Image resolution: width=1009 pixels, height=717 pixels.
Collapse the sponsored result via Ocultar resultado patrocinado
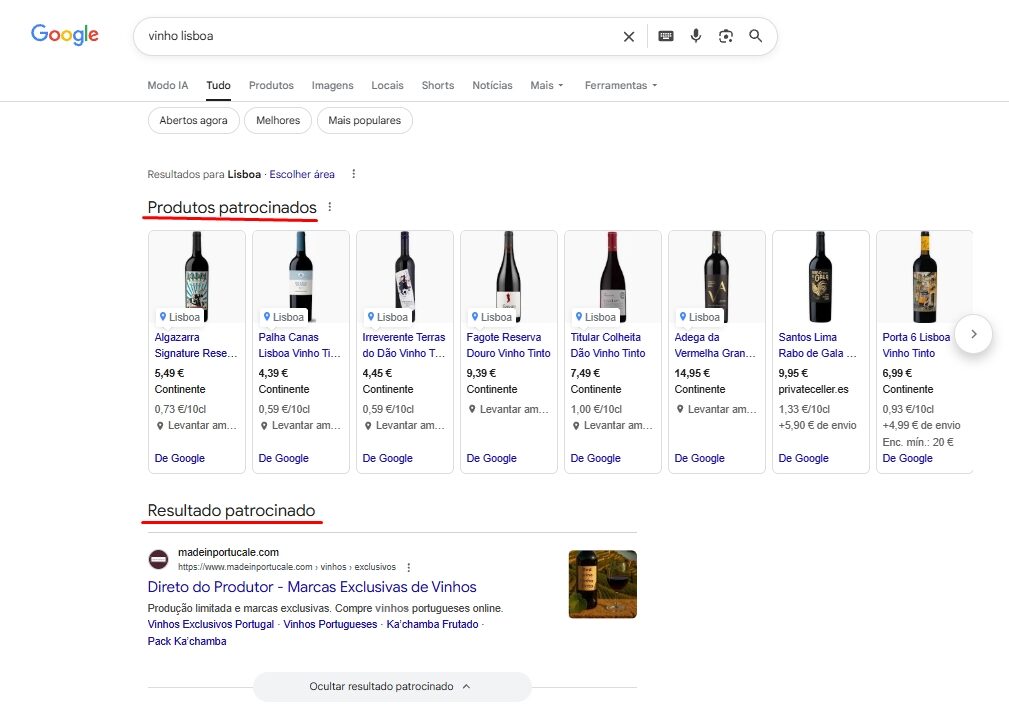(393, 686)
